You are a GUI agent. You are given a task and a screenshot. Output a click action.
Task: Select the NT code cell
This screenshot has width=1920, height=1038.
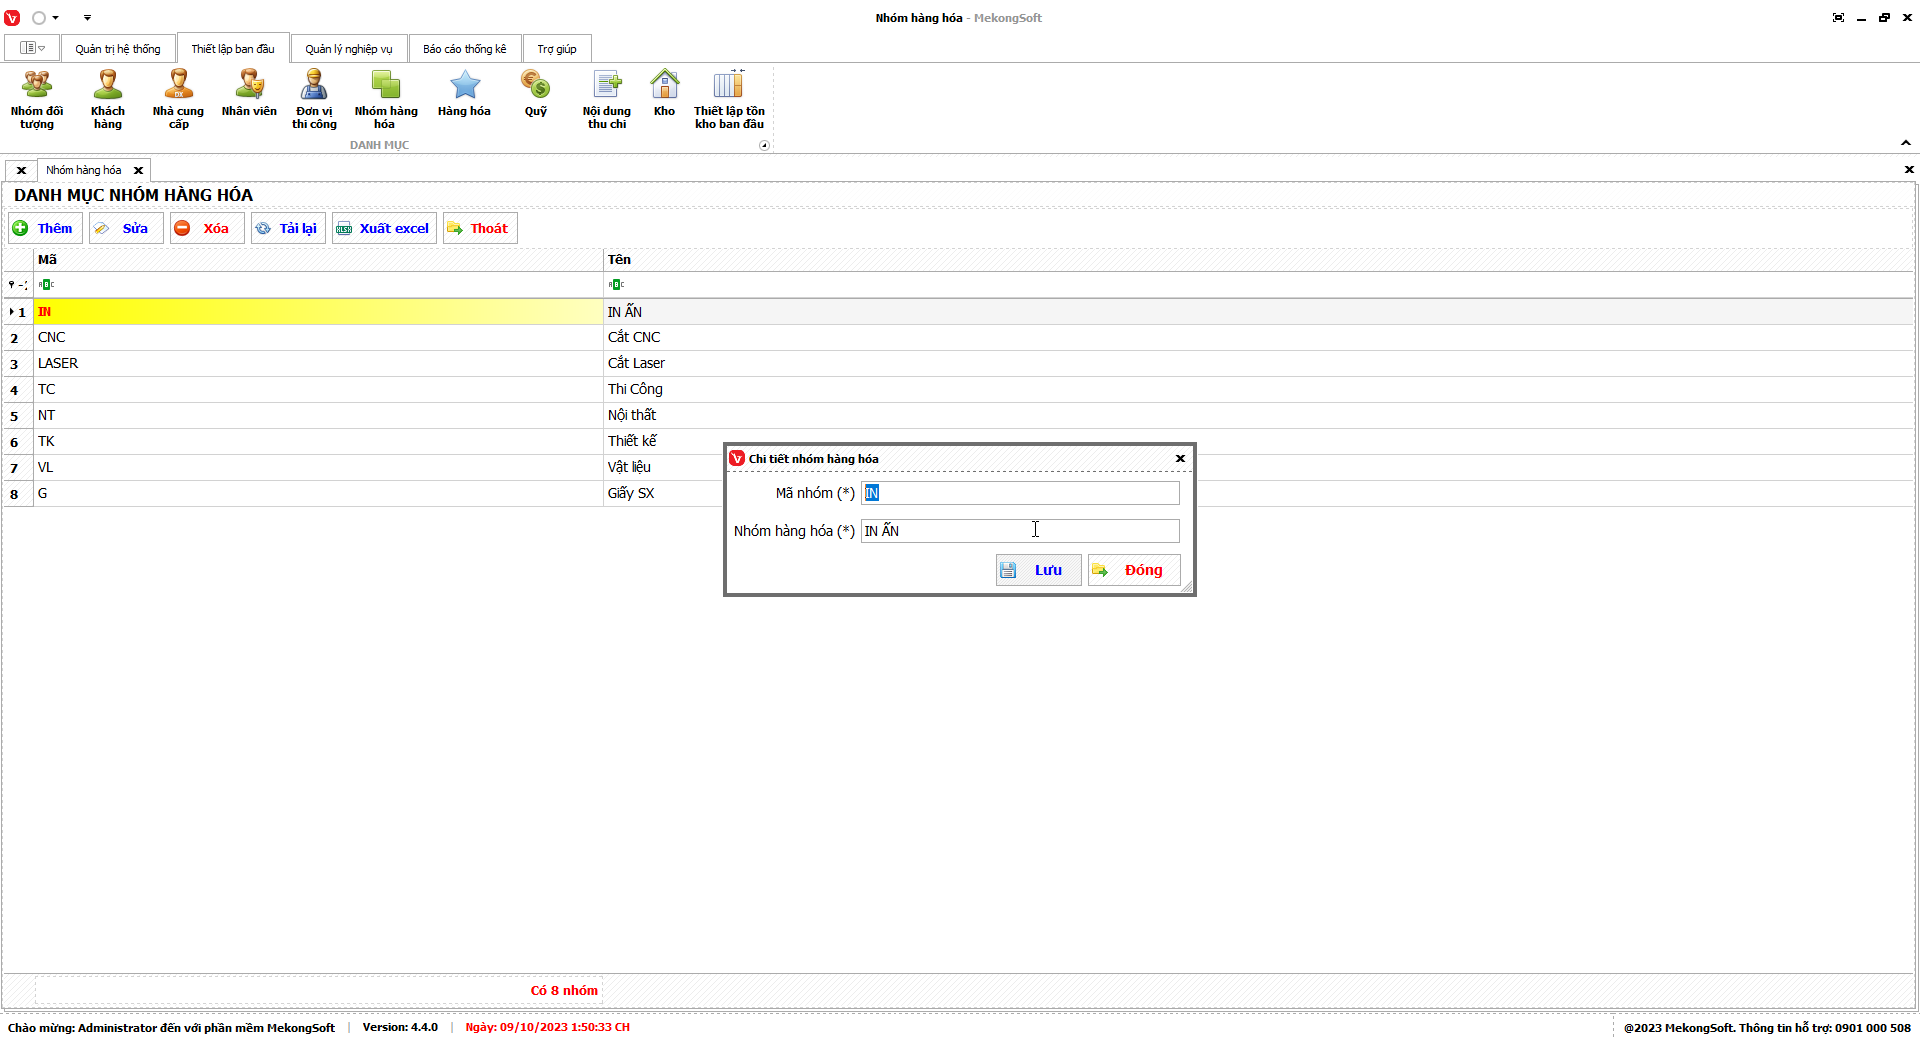318,416
